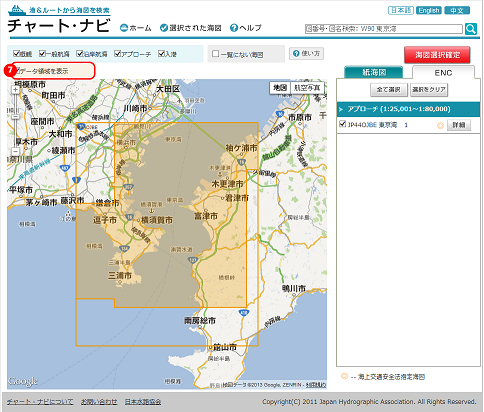Click the 全て選択 select all button
The height and width of the screenshot is (412, 484).
tap(389, 90)
